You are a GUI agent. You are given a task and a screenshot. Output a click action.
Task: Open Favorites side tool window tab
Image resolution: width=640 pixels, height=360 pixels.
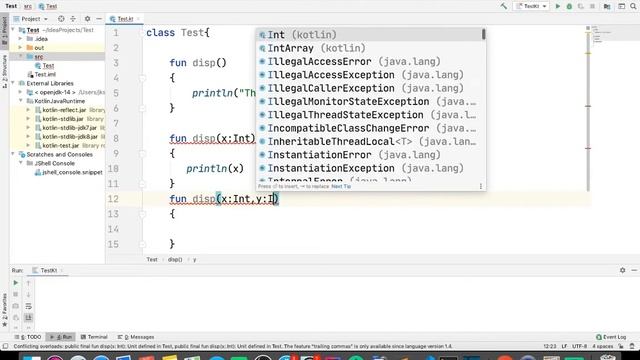point(4,310)
